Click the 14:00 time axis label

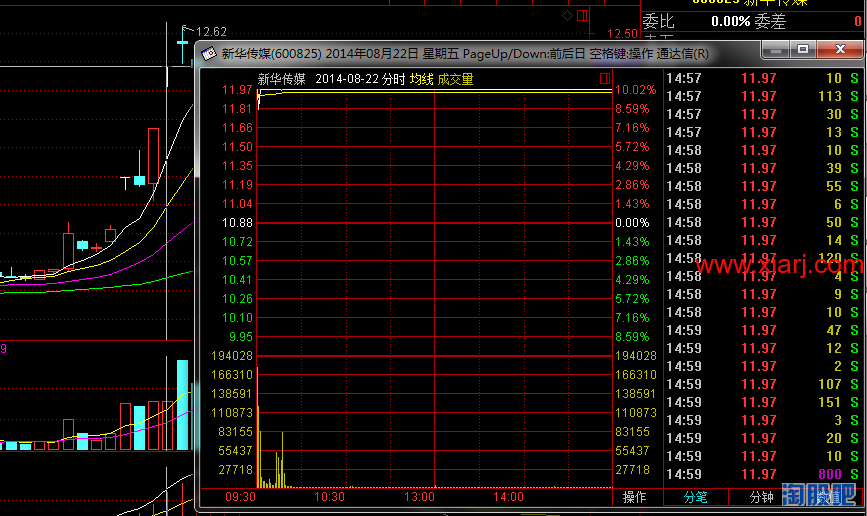[x=508, y=497]
